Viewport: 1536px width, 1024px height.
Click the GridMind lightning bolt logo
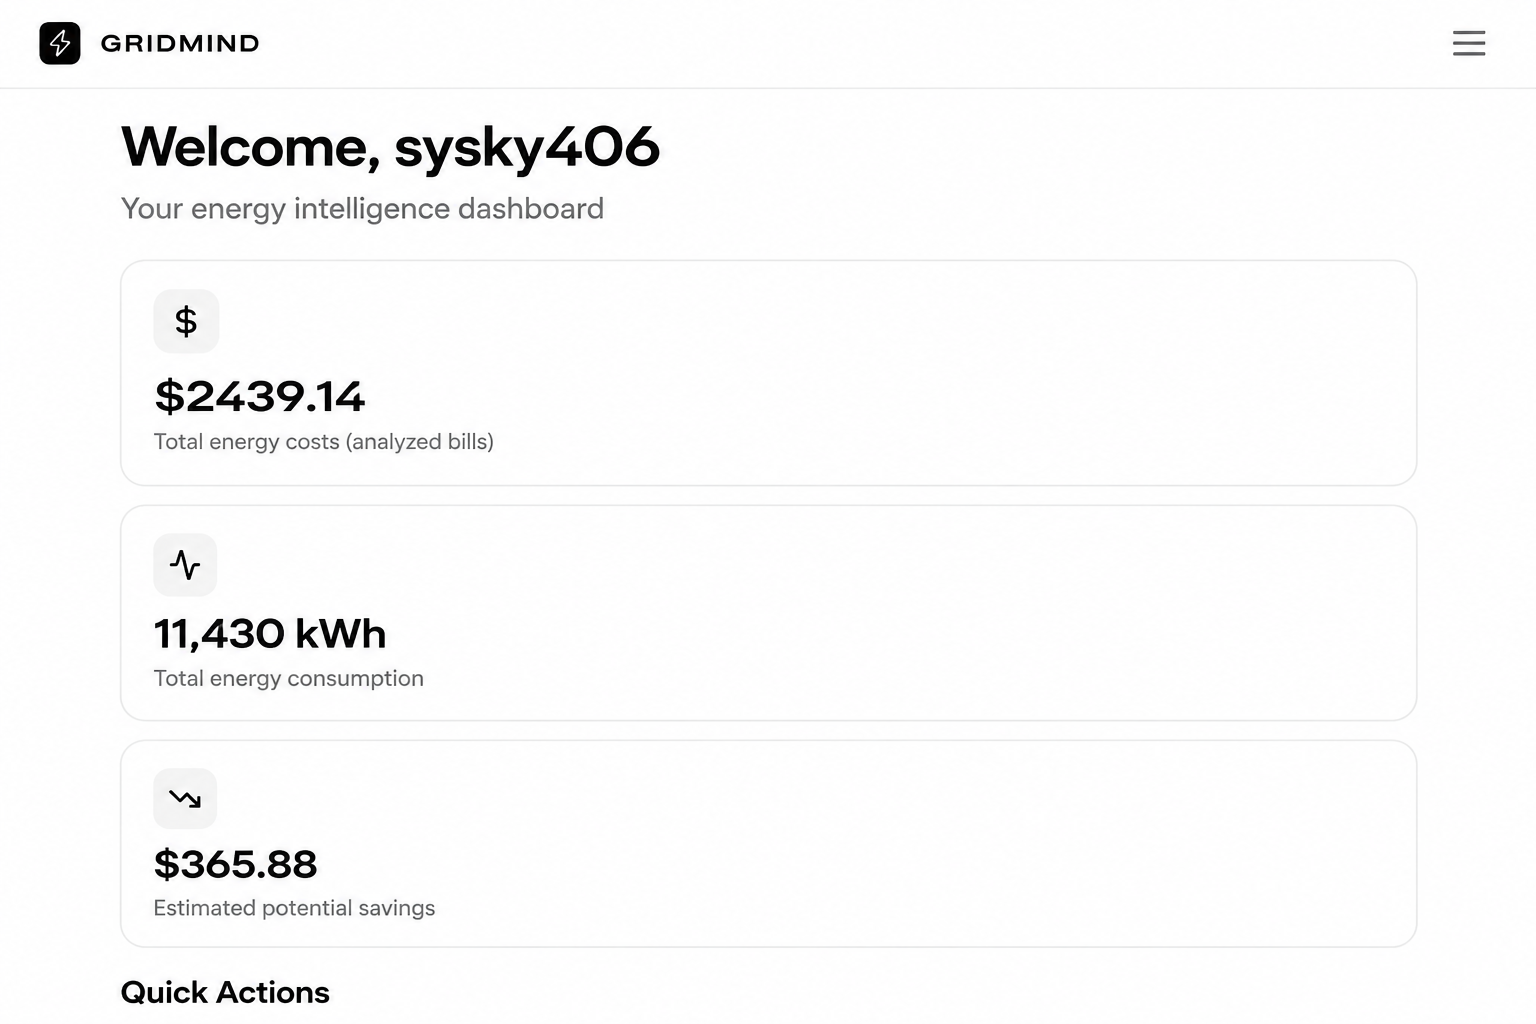(x=60, y=43)
